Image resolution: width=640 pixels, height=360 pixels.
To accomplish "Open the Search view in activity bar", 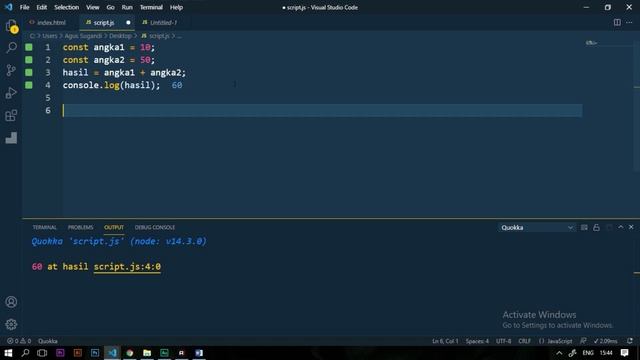I will coord(11,47).
